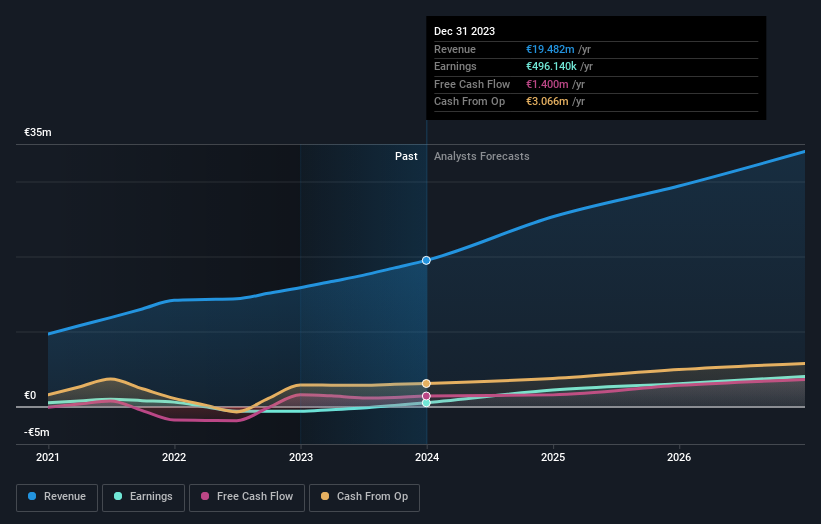Click the Revenue data point at 2024

[426, 260]
